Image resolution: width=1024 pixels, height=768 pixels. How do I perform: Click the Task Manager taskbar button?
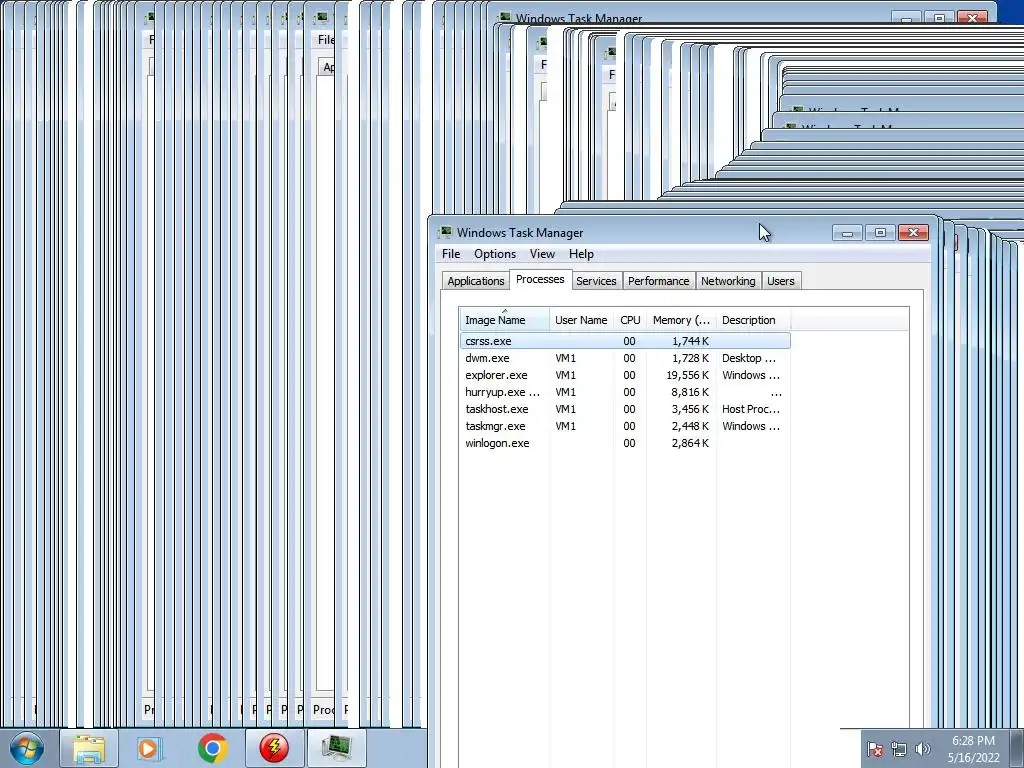tap(336, 748)
